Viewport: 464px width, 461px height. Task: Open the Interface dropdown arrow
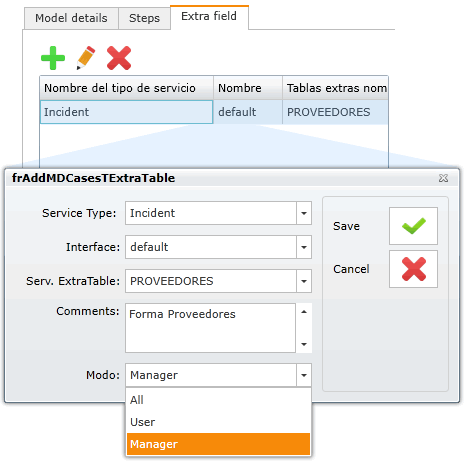coord(304,247)
